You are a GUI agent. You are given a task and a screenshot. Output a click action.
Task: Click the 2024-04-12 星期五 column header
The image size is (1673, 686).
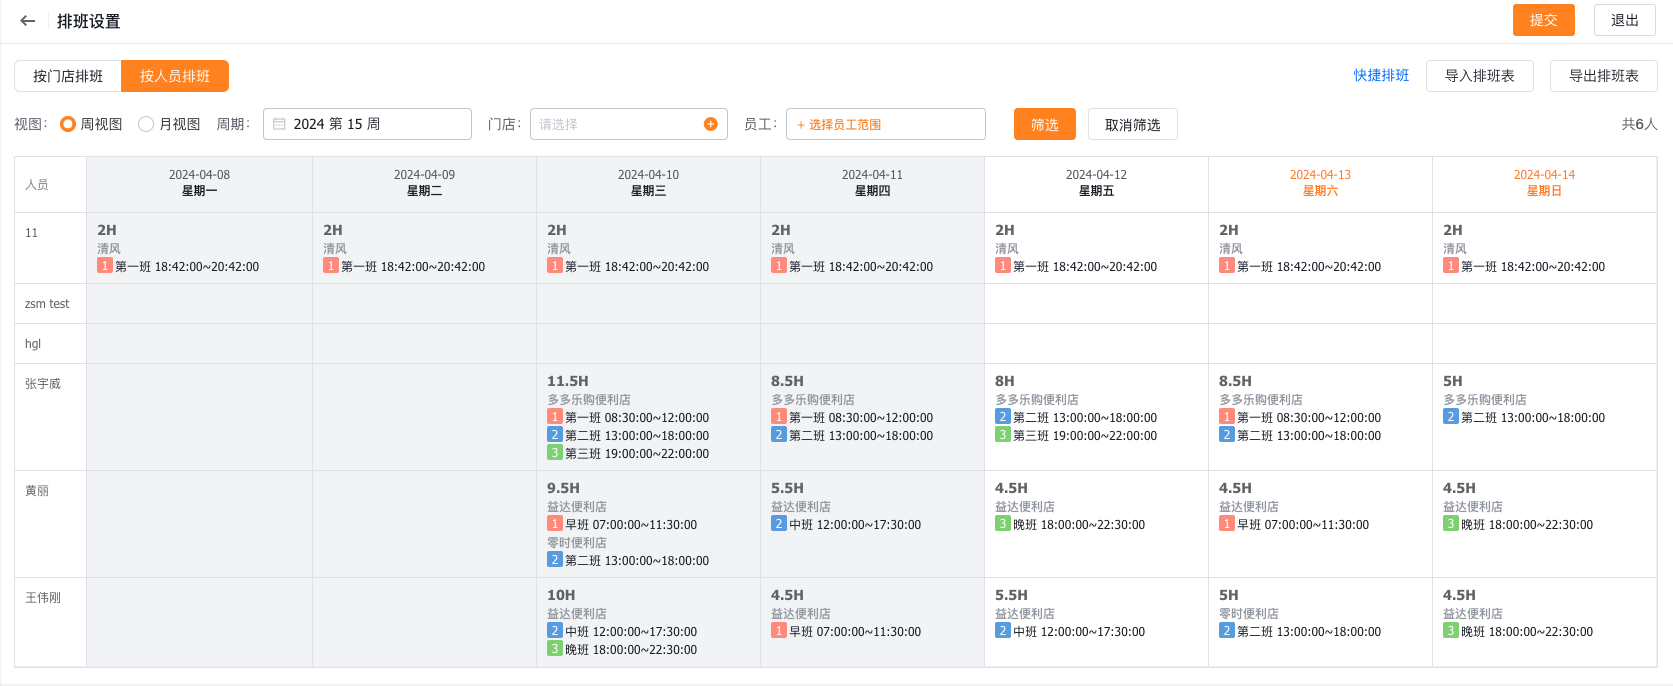point(1096,183)
